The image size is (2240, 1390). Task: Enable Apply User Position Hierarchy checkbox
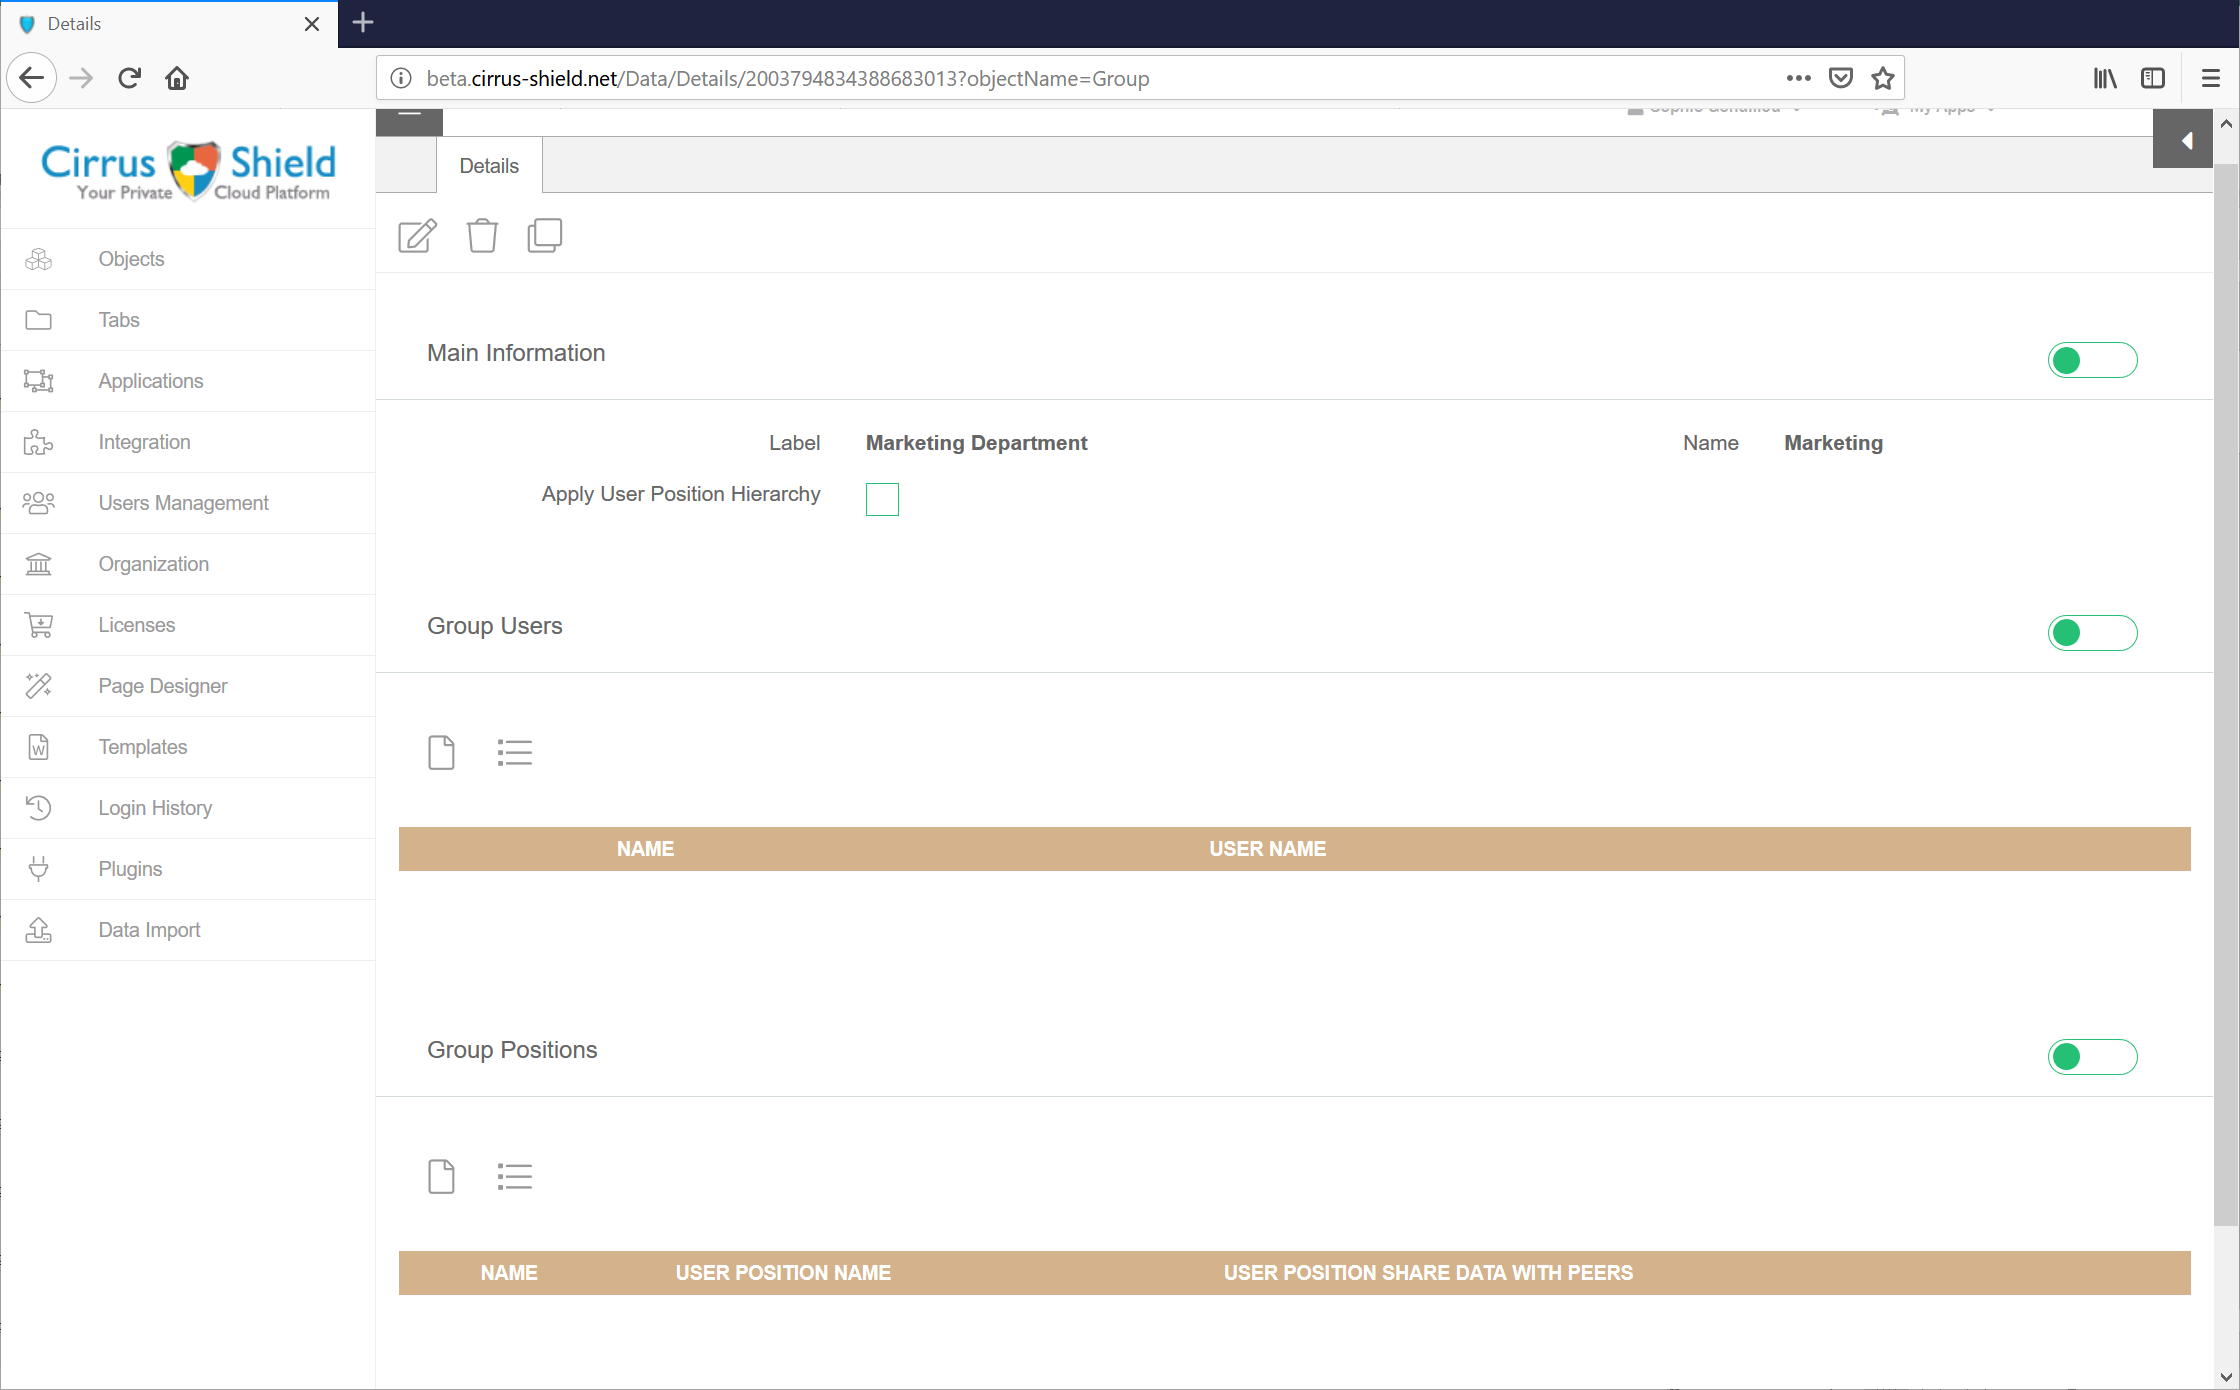click(881, 495)
